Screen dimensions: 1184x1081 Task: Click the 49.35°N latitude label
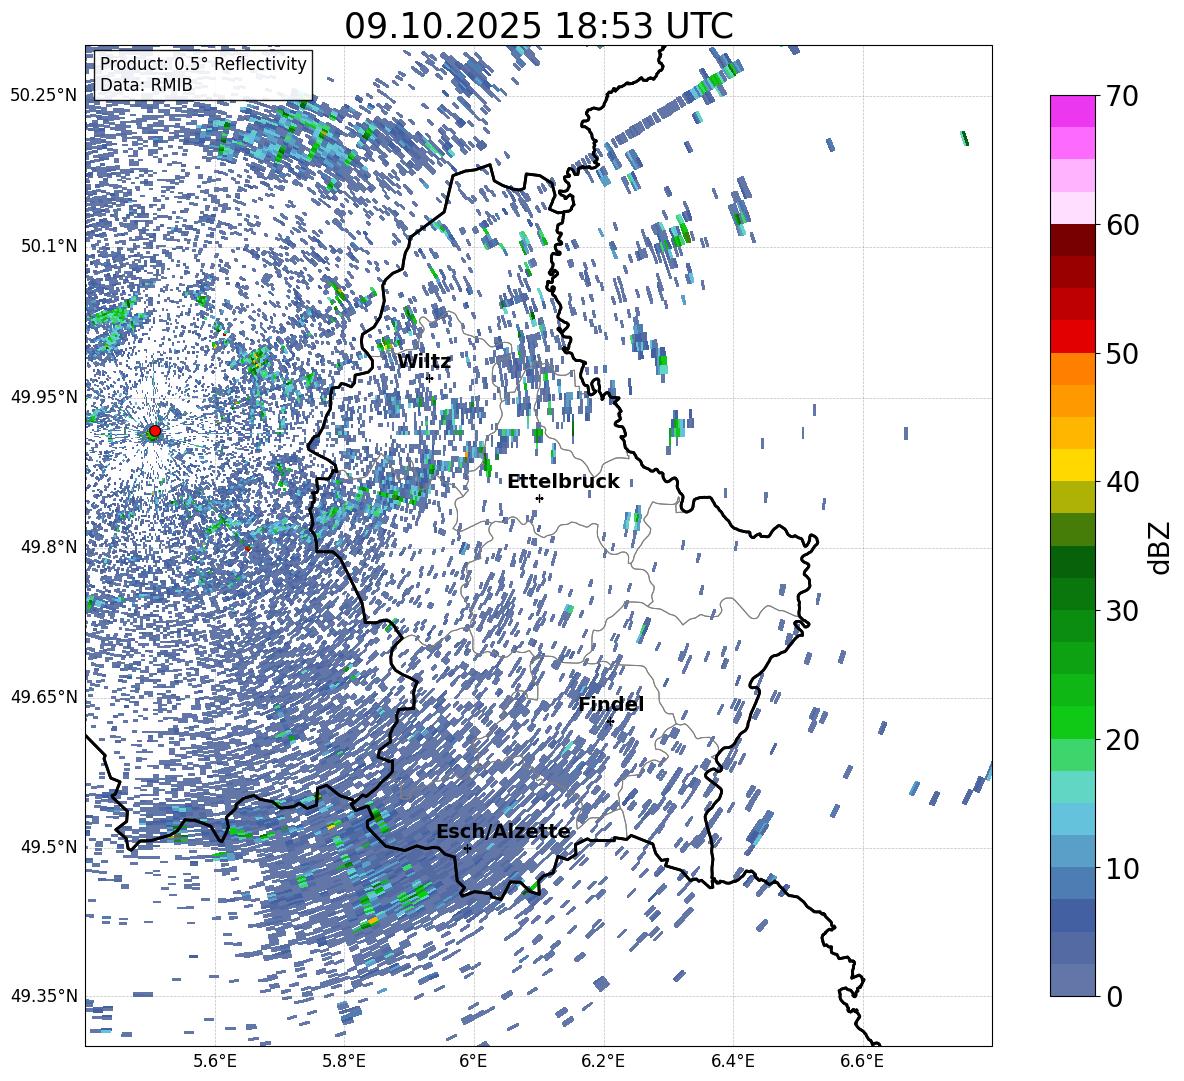tap(44, 996)
